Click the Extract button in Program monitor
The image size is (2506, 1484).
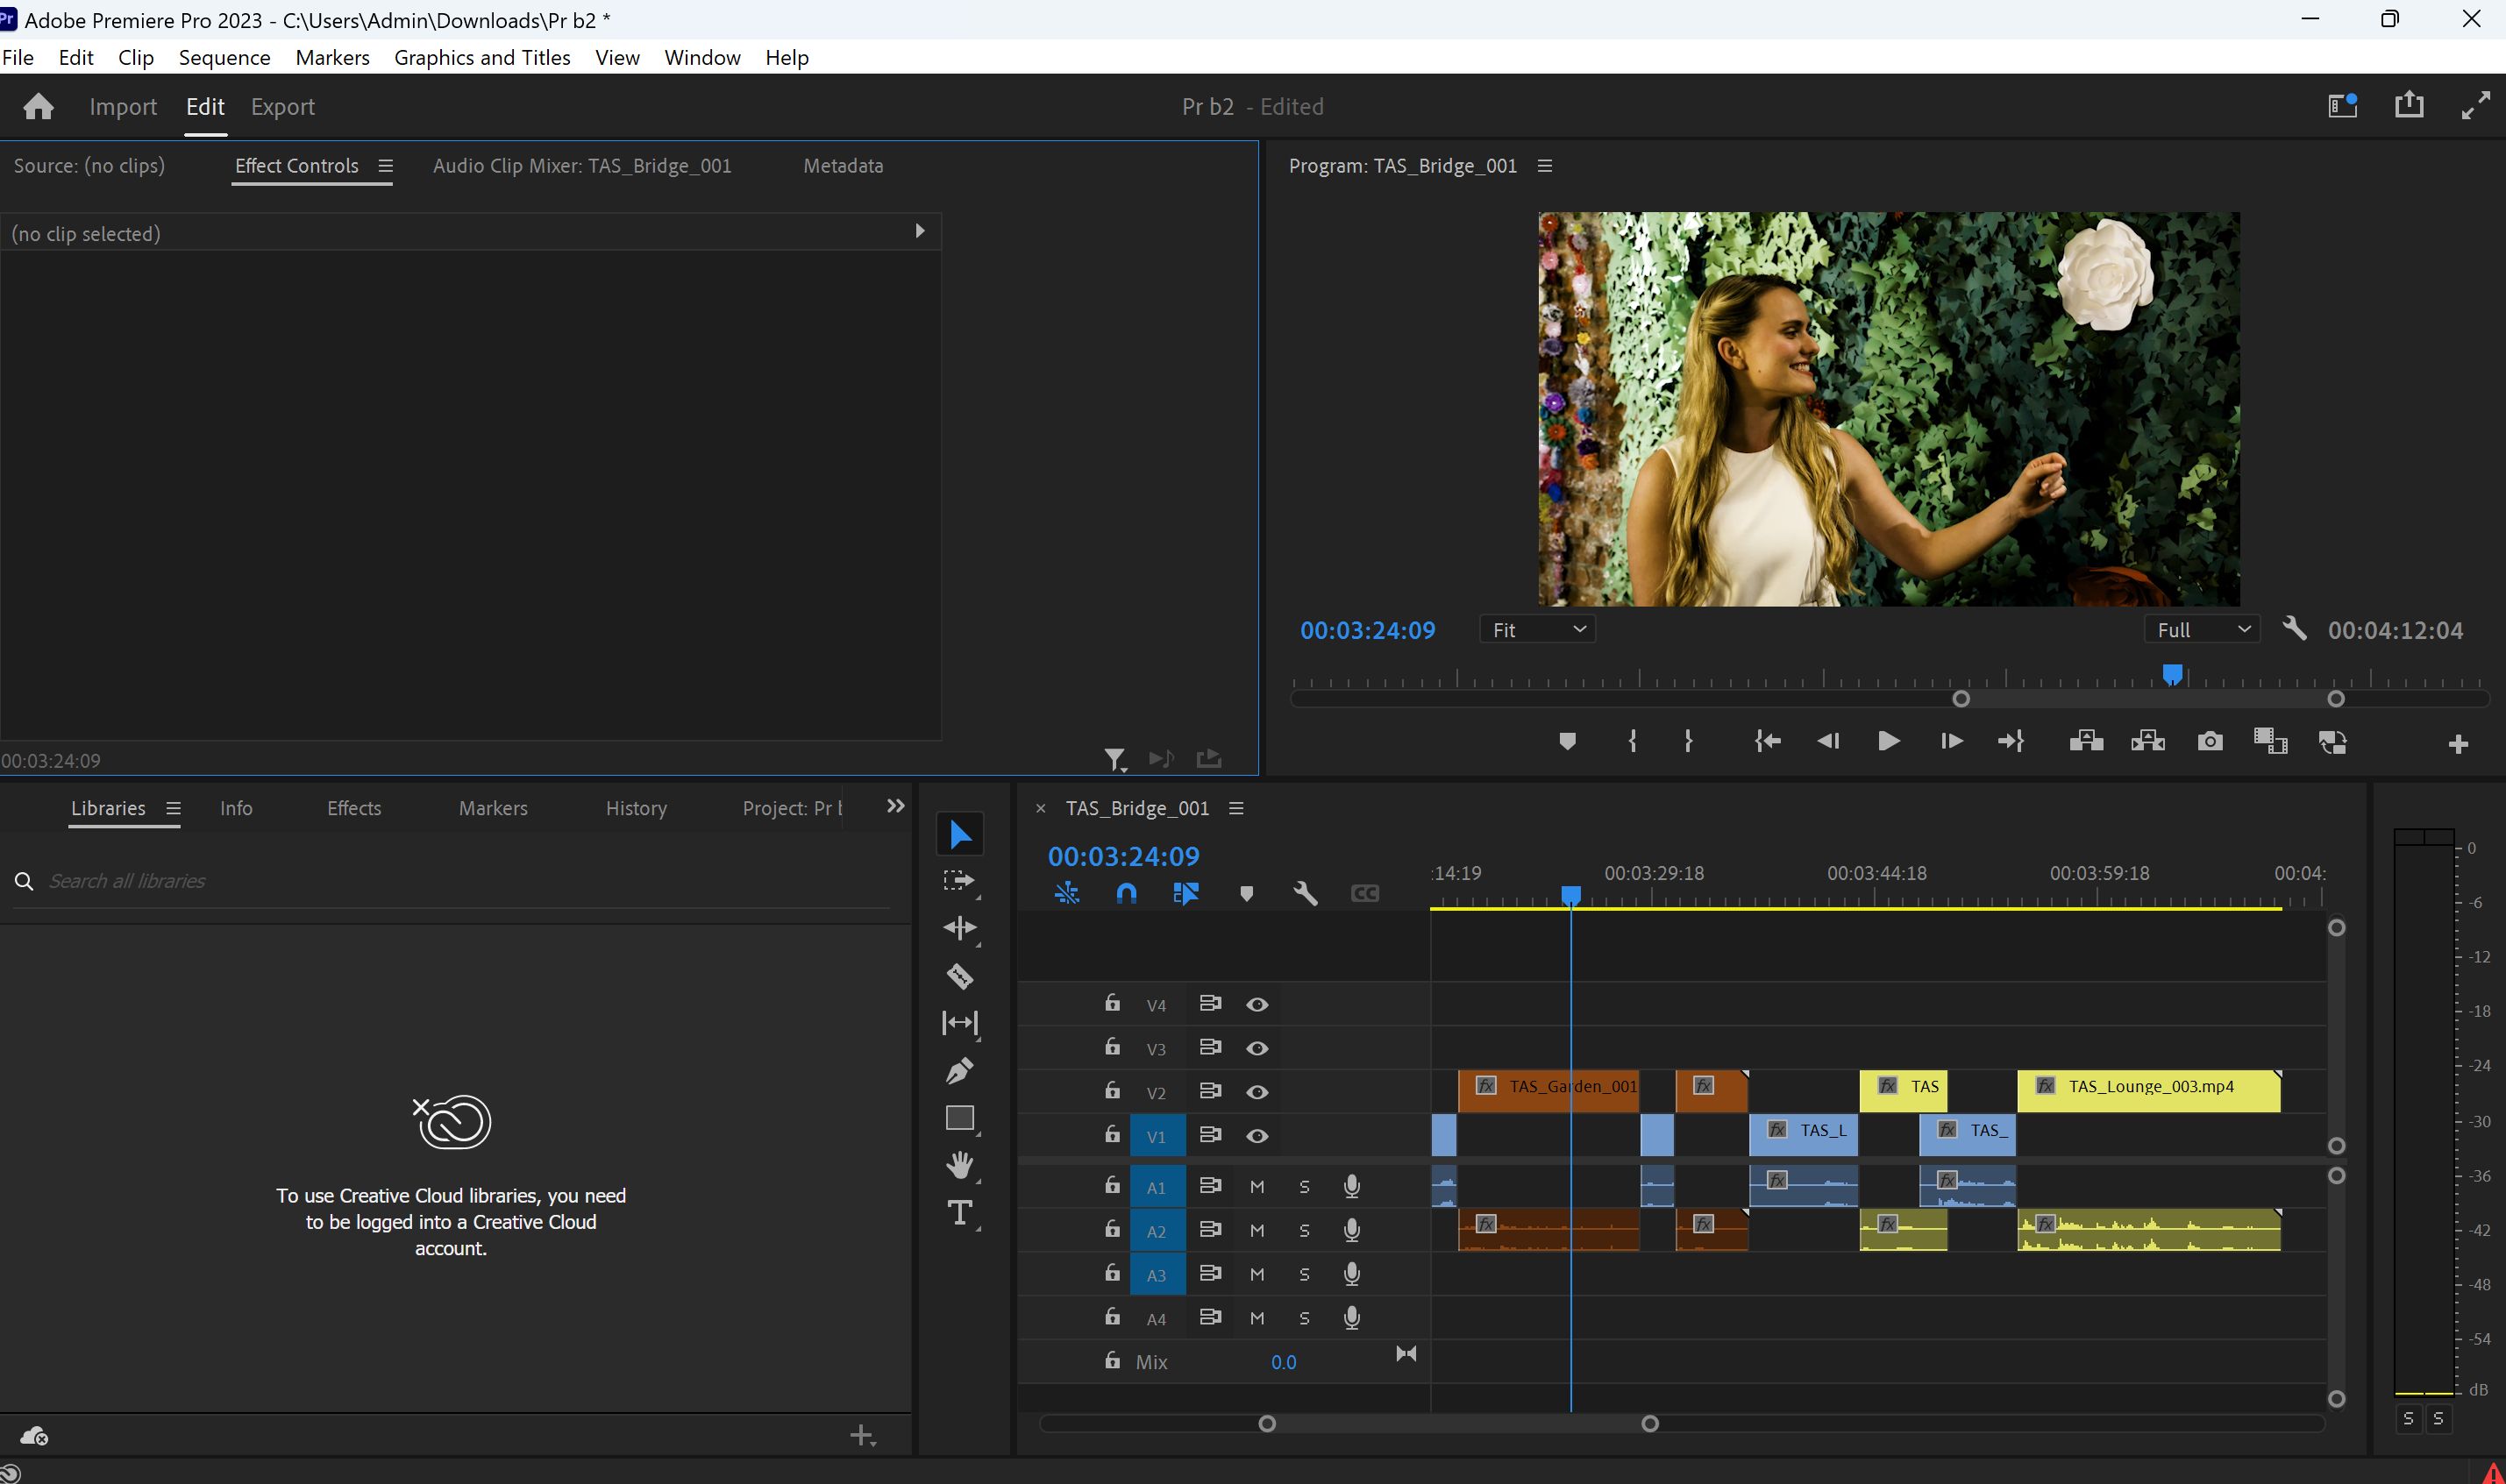2148,741
